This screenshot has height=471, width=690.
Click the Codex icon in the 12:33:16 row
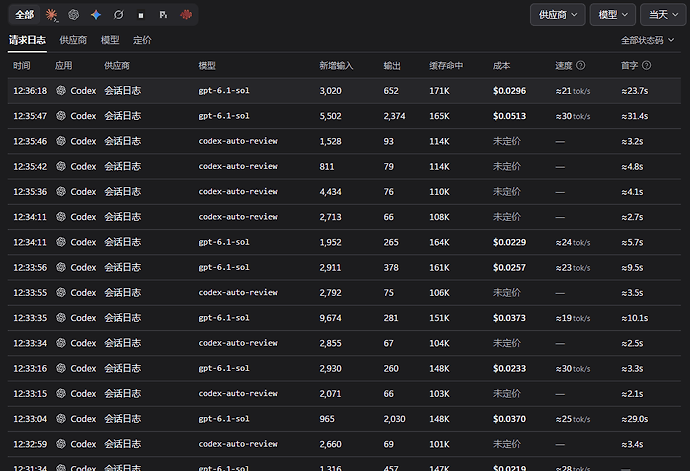[x=61, y=368]
